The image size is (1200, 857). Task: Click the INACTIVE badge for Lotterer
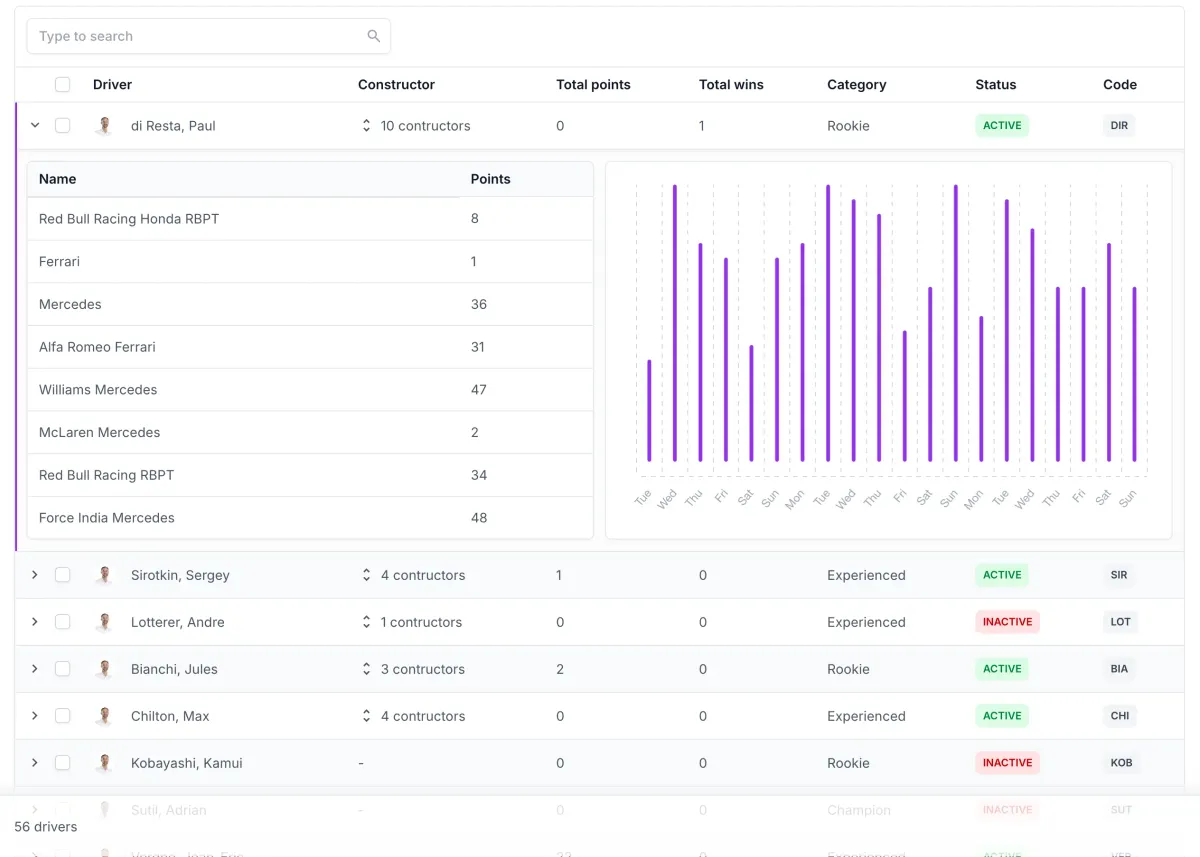tap(1007, 622)
